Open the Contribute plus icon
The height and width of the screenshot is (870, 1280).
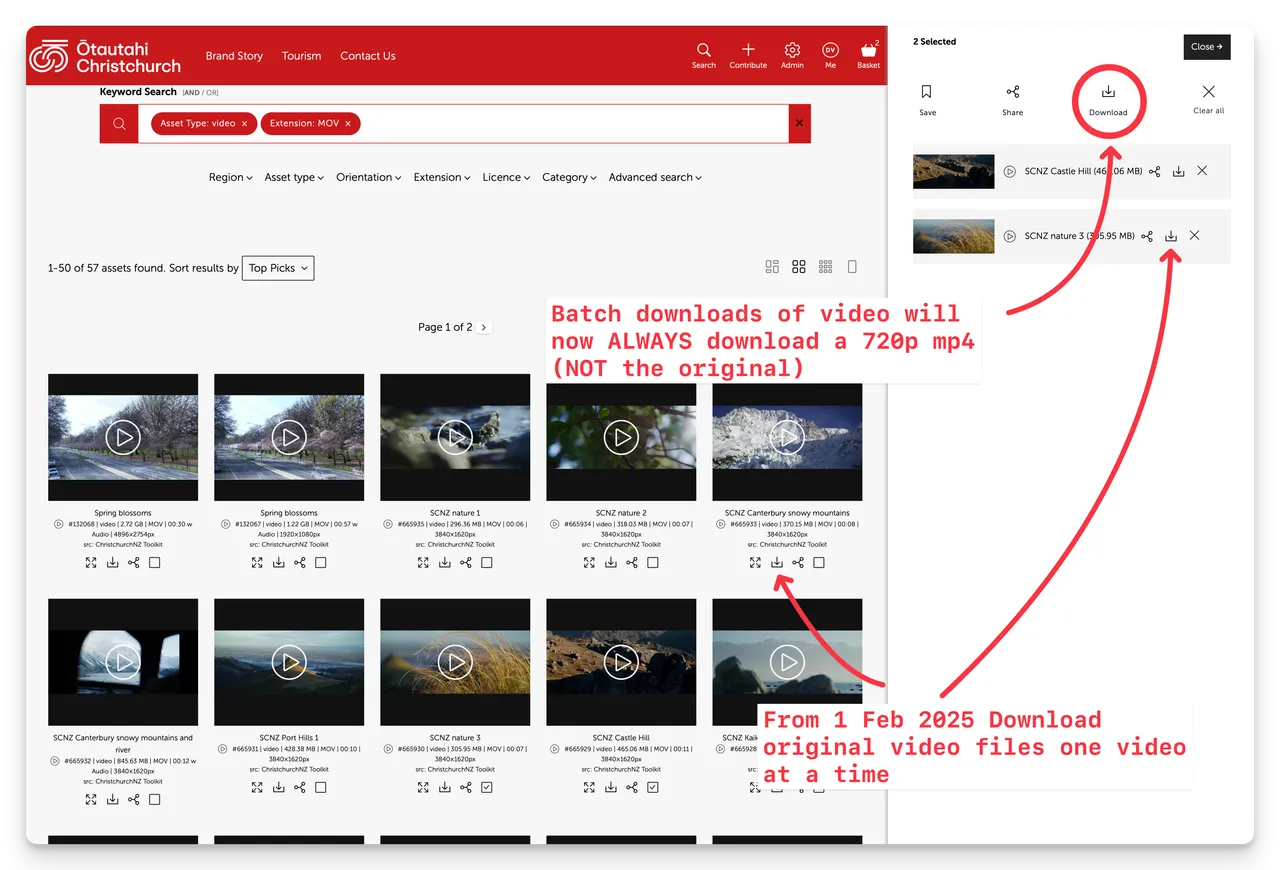(x=748, y=51)
